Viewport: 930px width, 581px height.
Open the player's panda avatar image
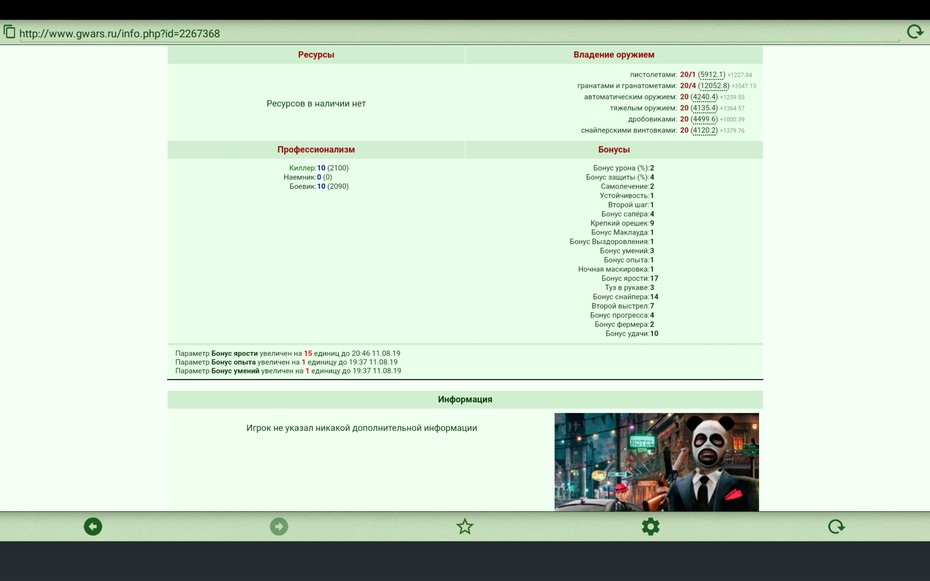coord(657,462)
